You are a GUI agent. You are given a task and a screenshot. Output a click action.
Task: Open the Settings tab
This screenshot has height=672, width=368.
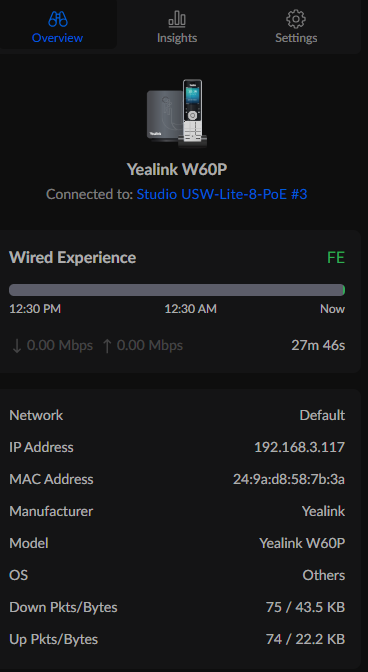click(x=296, y=24)
